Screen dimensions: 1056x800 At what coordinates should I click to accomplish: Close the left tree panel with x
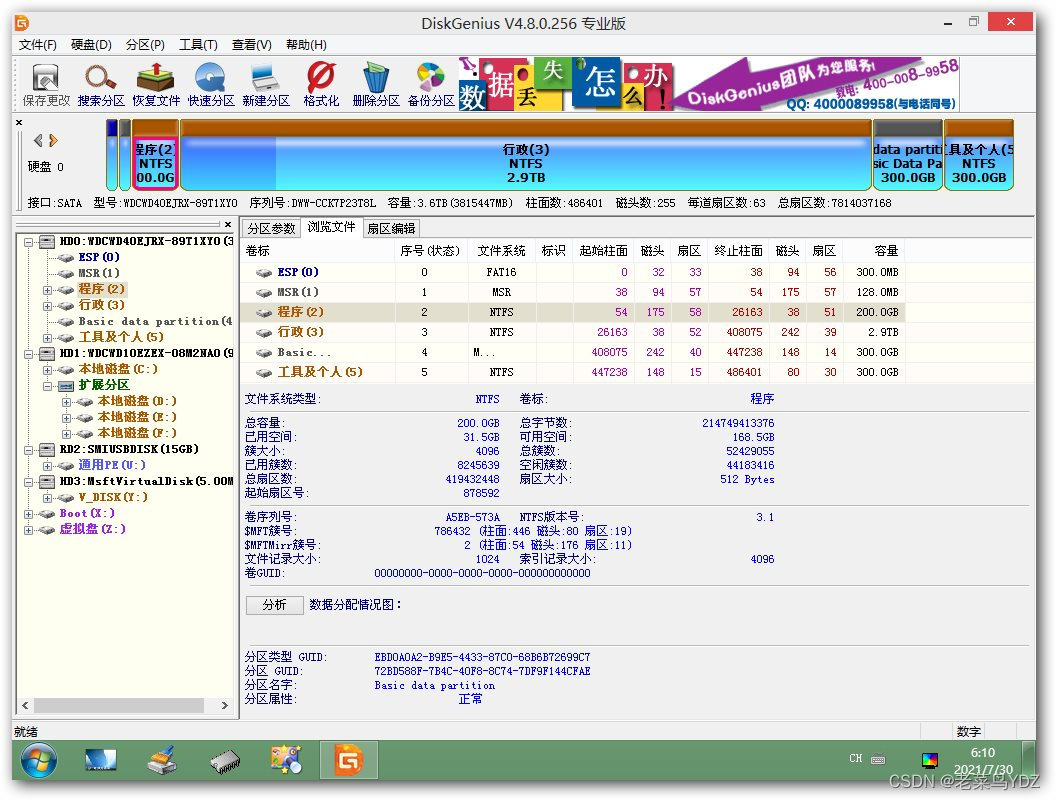[x=228, y=224]
